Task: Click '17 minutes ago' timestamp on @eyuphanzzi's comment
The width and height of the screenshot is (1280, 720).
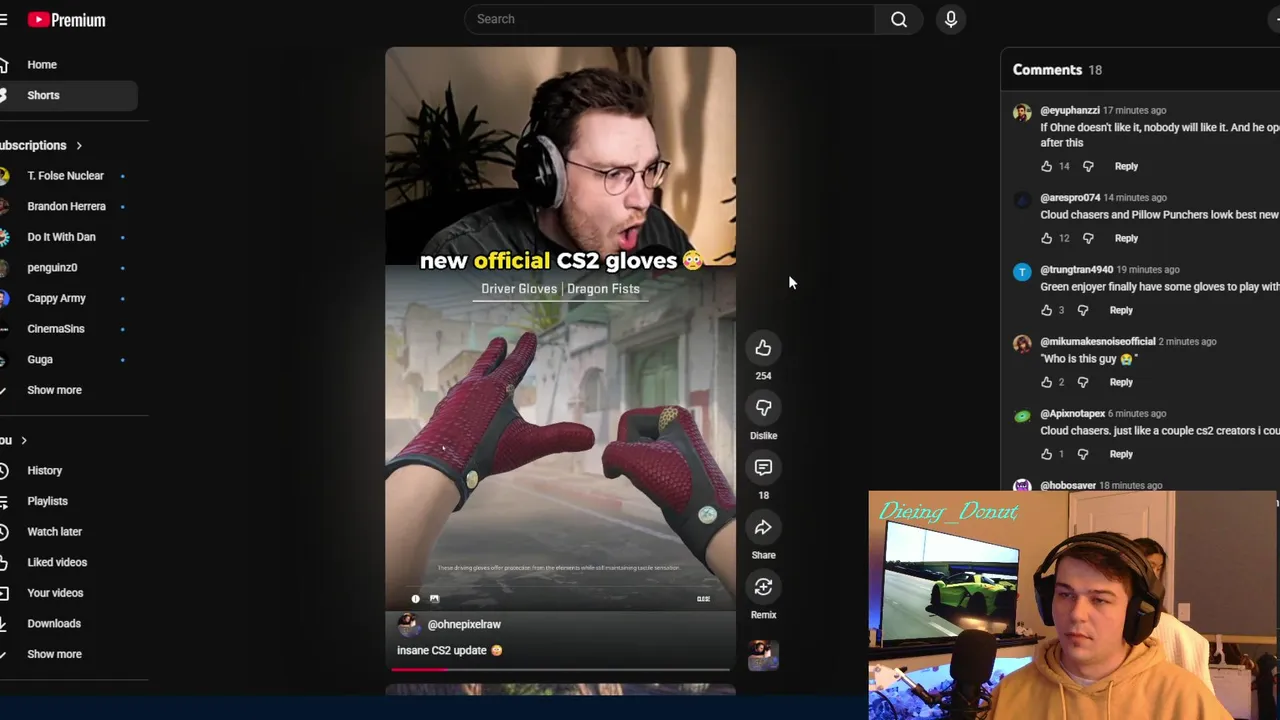Action: pos(1134,110)
